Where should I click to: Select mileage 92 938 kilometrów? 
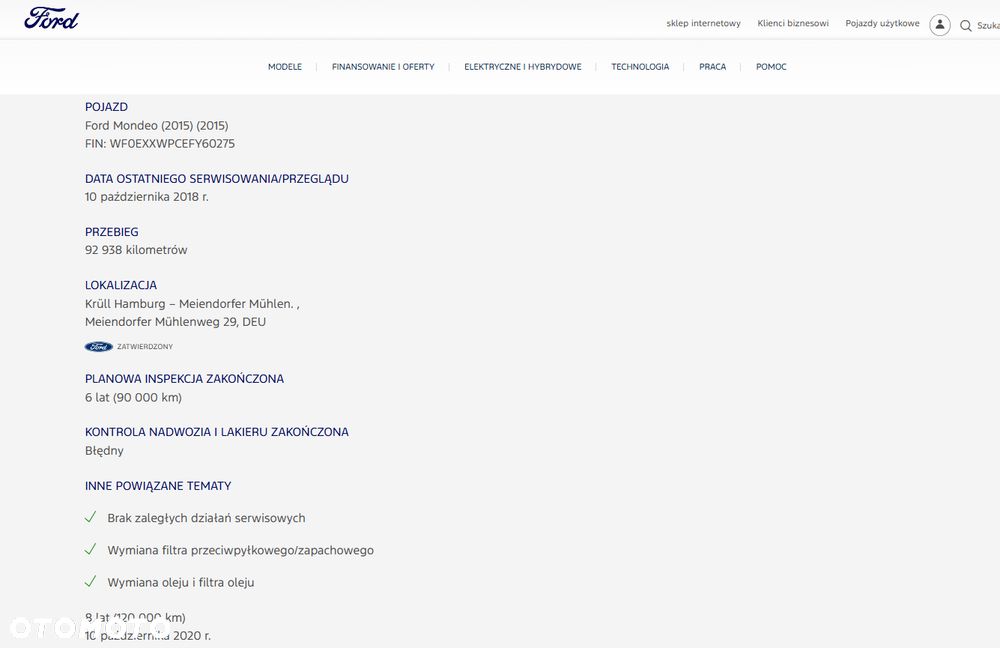coord(136,250)
